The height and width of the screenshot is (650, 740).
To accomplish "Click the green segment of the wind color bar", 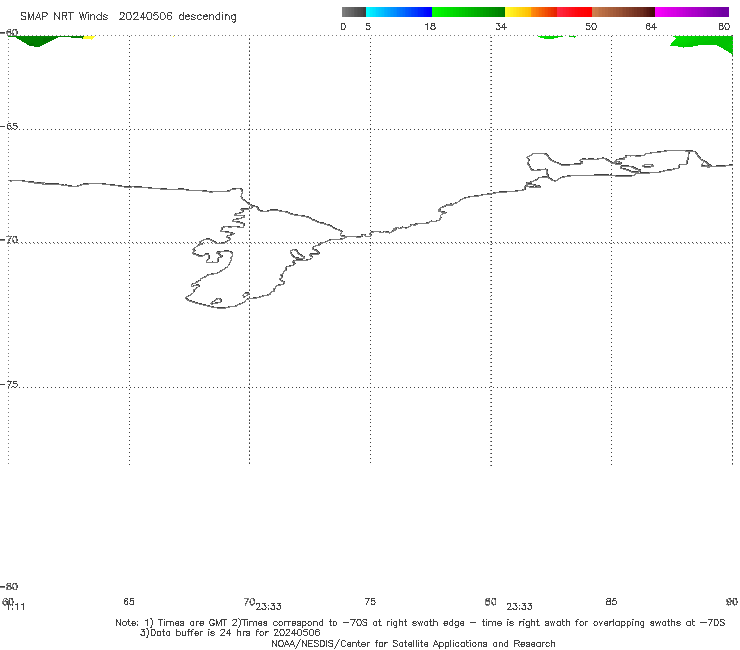I will tap(468, 12).
